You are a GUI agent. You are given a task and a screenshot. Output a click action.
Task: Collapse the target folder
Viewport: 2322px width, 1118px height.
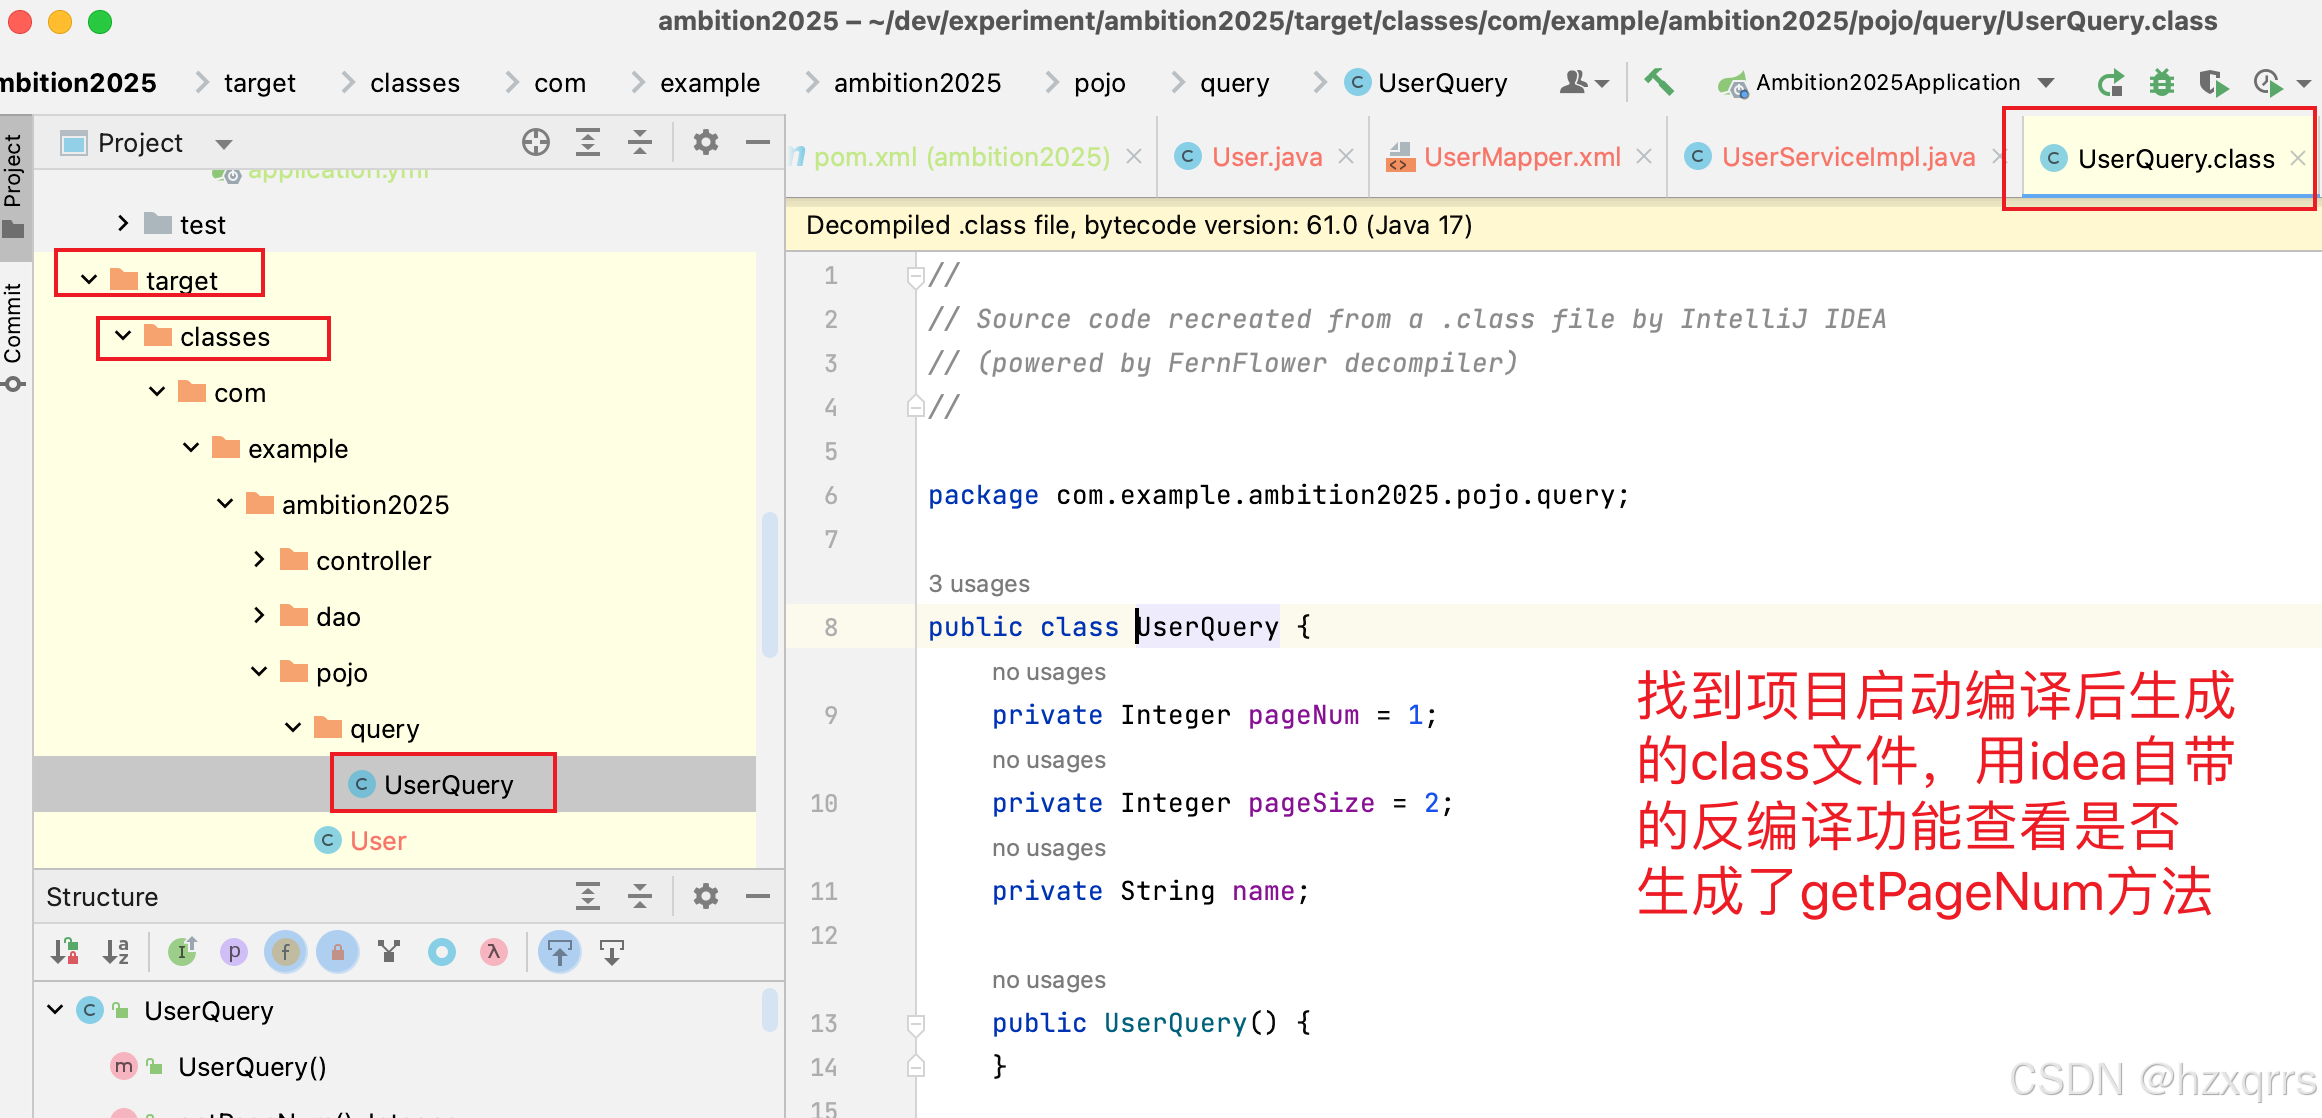(x=89, y=280)
